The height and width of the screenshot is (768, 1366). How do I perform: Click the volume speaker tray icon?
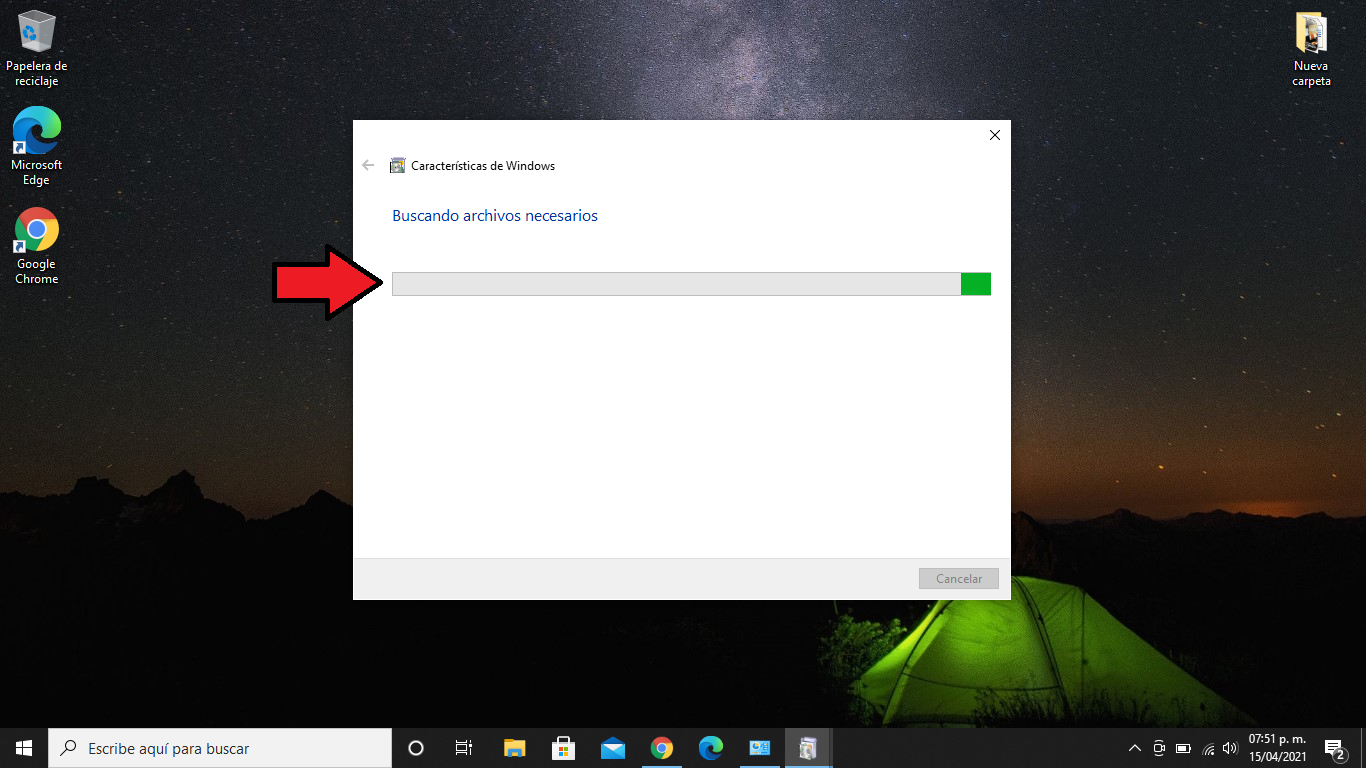(x=1230, y=748)
